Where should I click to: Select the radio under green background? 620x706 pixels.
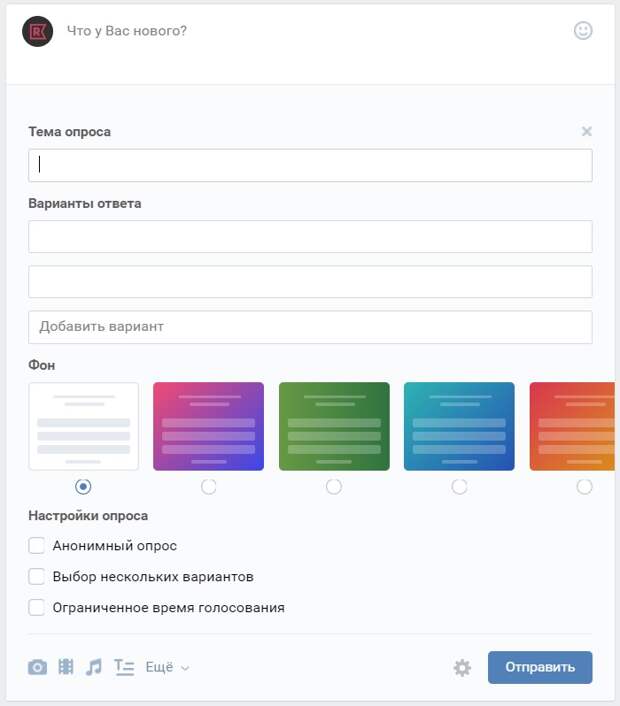click(334, 486)
